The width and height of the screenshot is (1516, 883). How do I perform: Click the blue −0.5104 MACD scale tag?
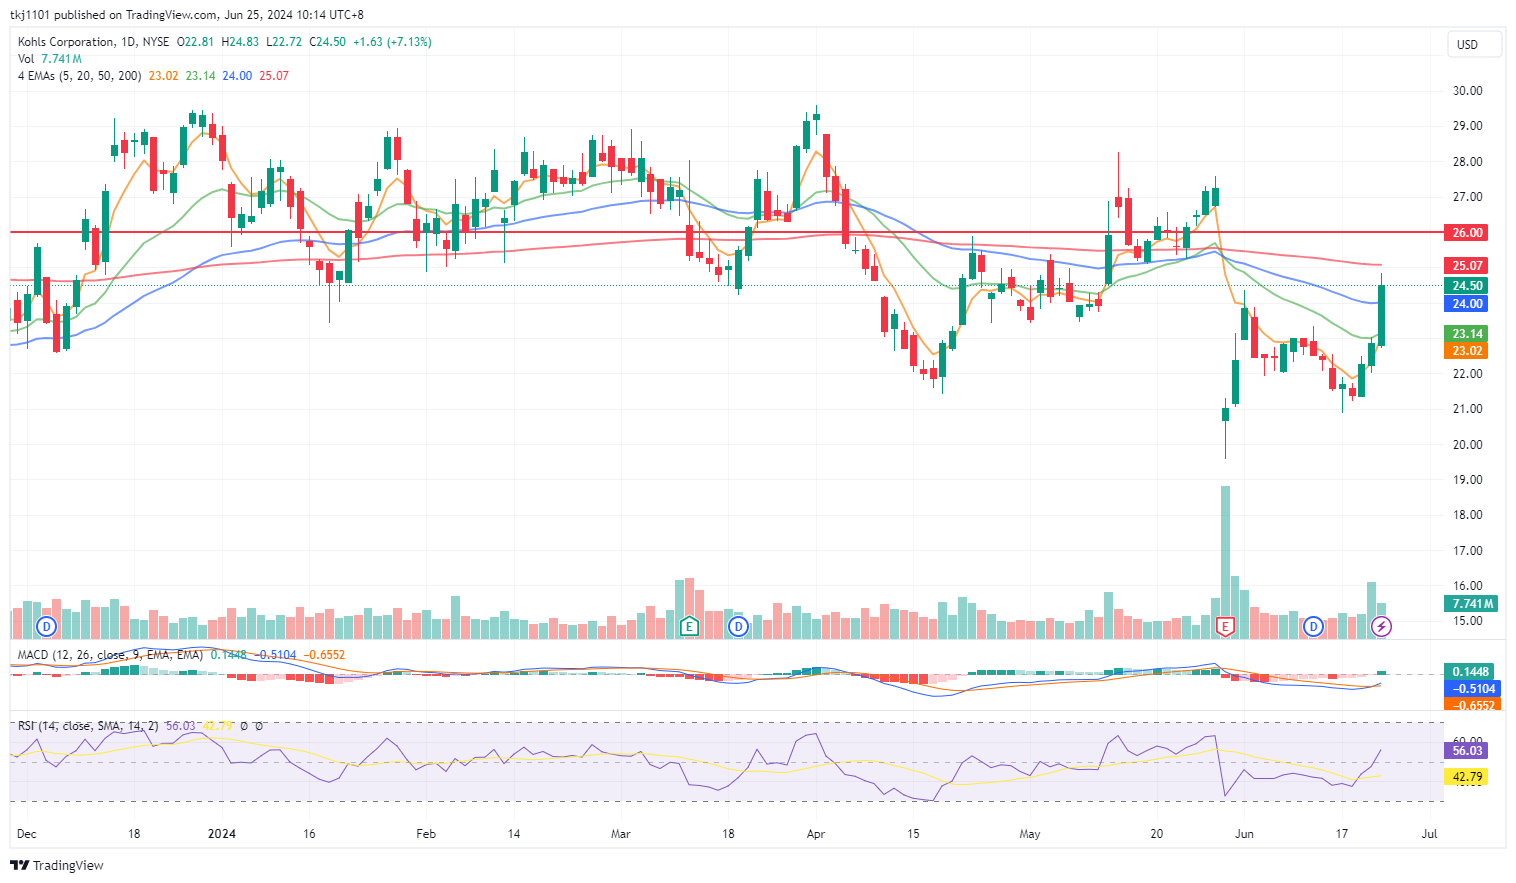click(x=1472, y=688)
